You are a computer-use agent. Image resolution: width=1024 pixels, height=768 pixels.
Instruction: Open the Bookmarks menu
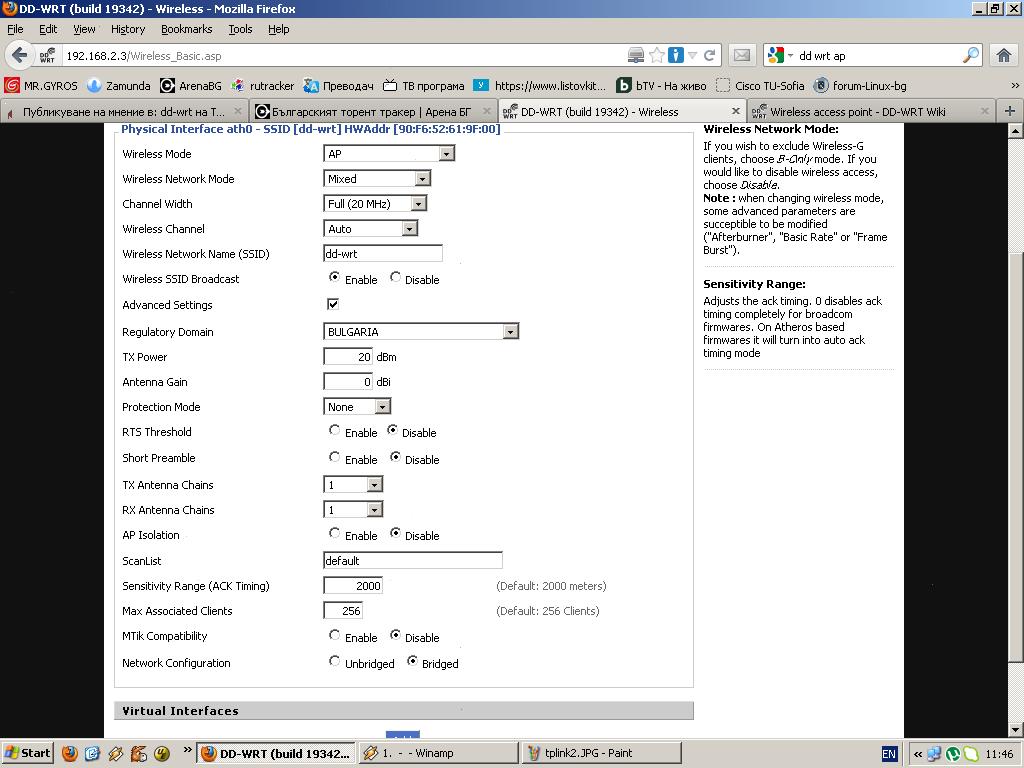[x=186, y=29]
